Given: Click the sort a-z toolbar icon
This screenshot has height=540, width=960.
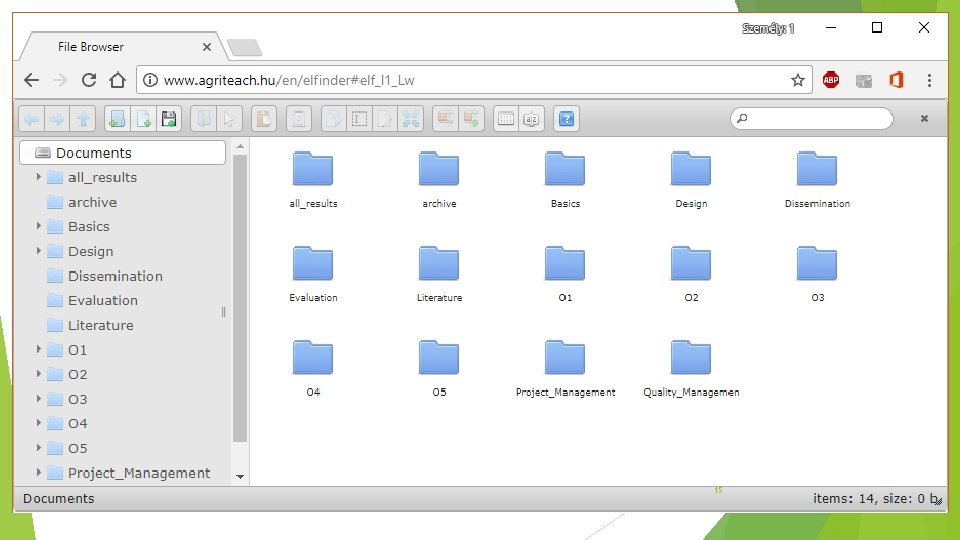Looking at the screenshot, I should tap(531, 119).
